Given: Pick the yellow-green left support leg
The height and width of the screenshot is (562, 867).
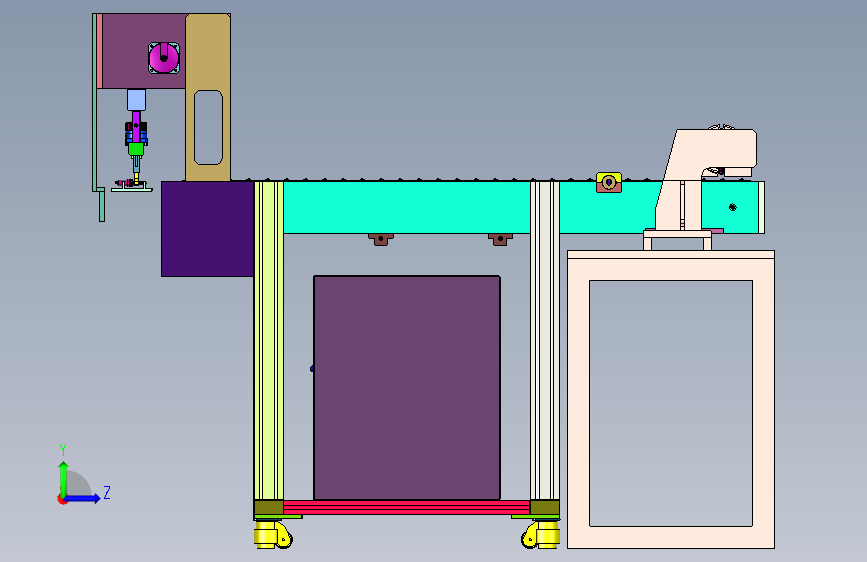Looking at the screenshot, I should 269,340.
